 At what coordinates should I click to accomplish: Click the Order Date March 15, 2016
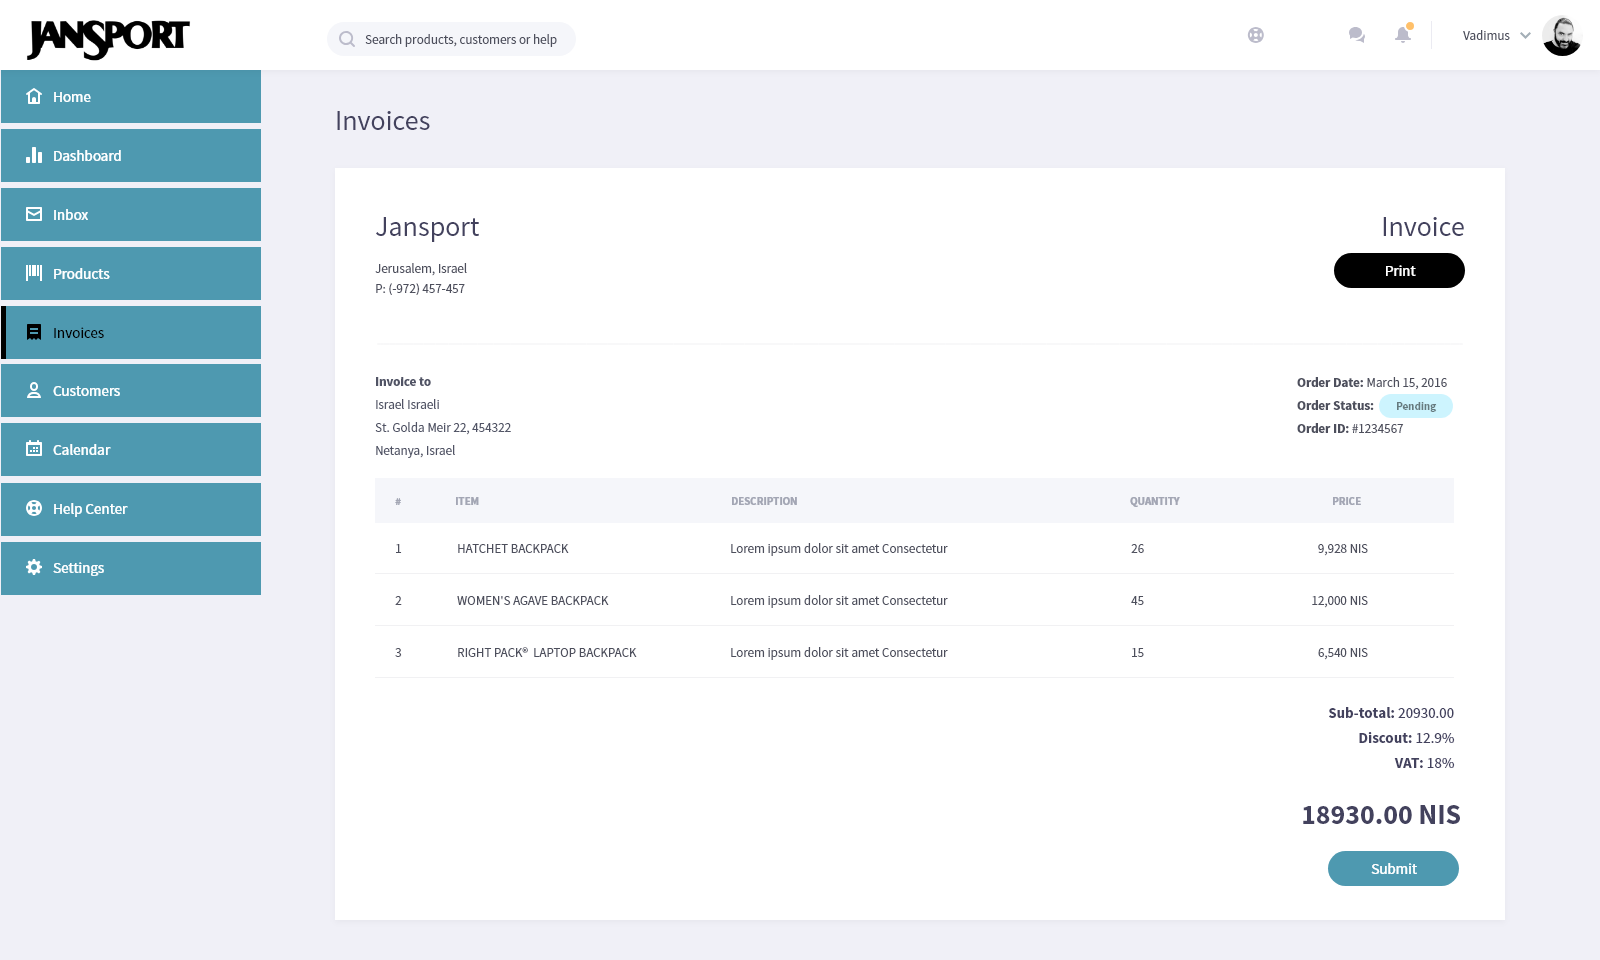1372,382
